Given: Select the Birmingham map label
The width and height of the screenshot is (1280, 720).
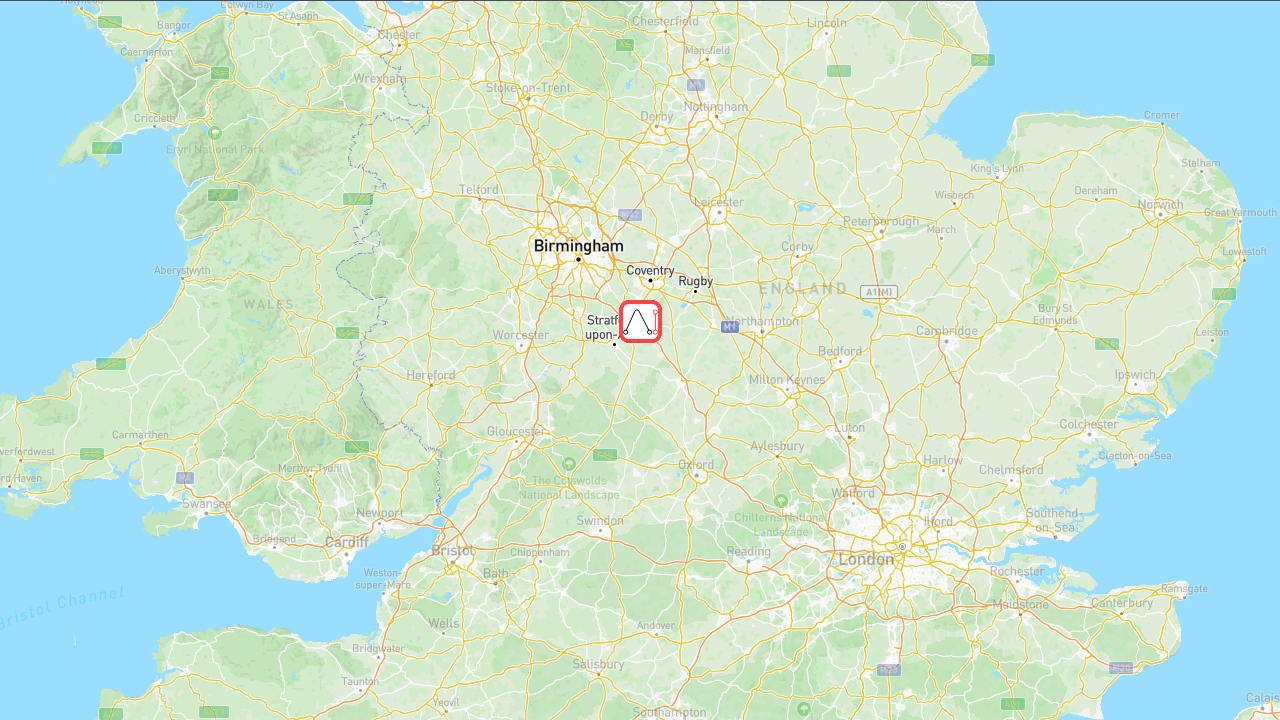Looking at the screenshot, I should [578, 246].
